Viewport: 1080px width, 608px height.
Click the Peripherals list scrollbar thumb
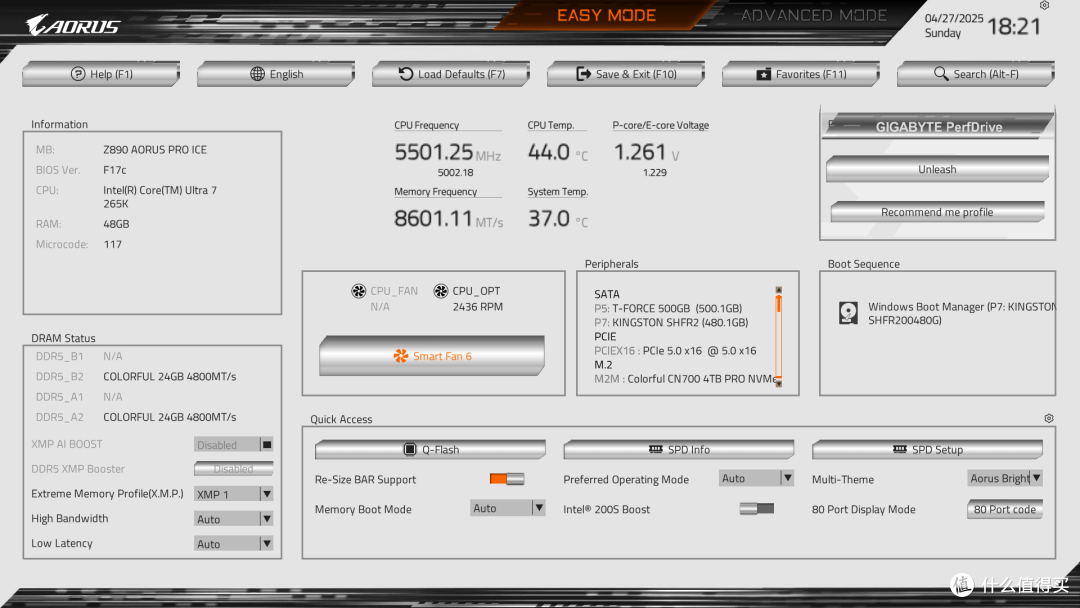pyautogui.click(x=779, y=304)
